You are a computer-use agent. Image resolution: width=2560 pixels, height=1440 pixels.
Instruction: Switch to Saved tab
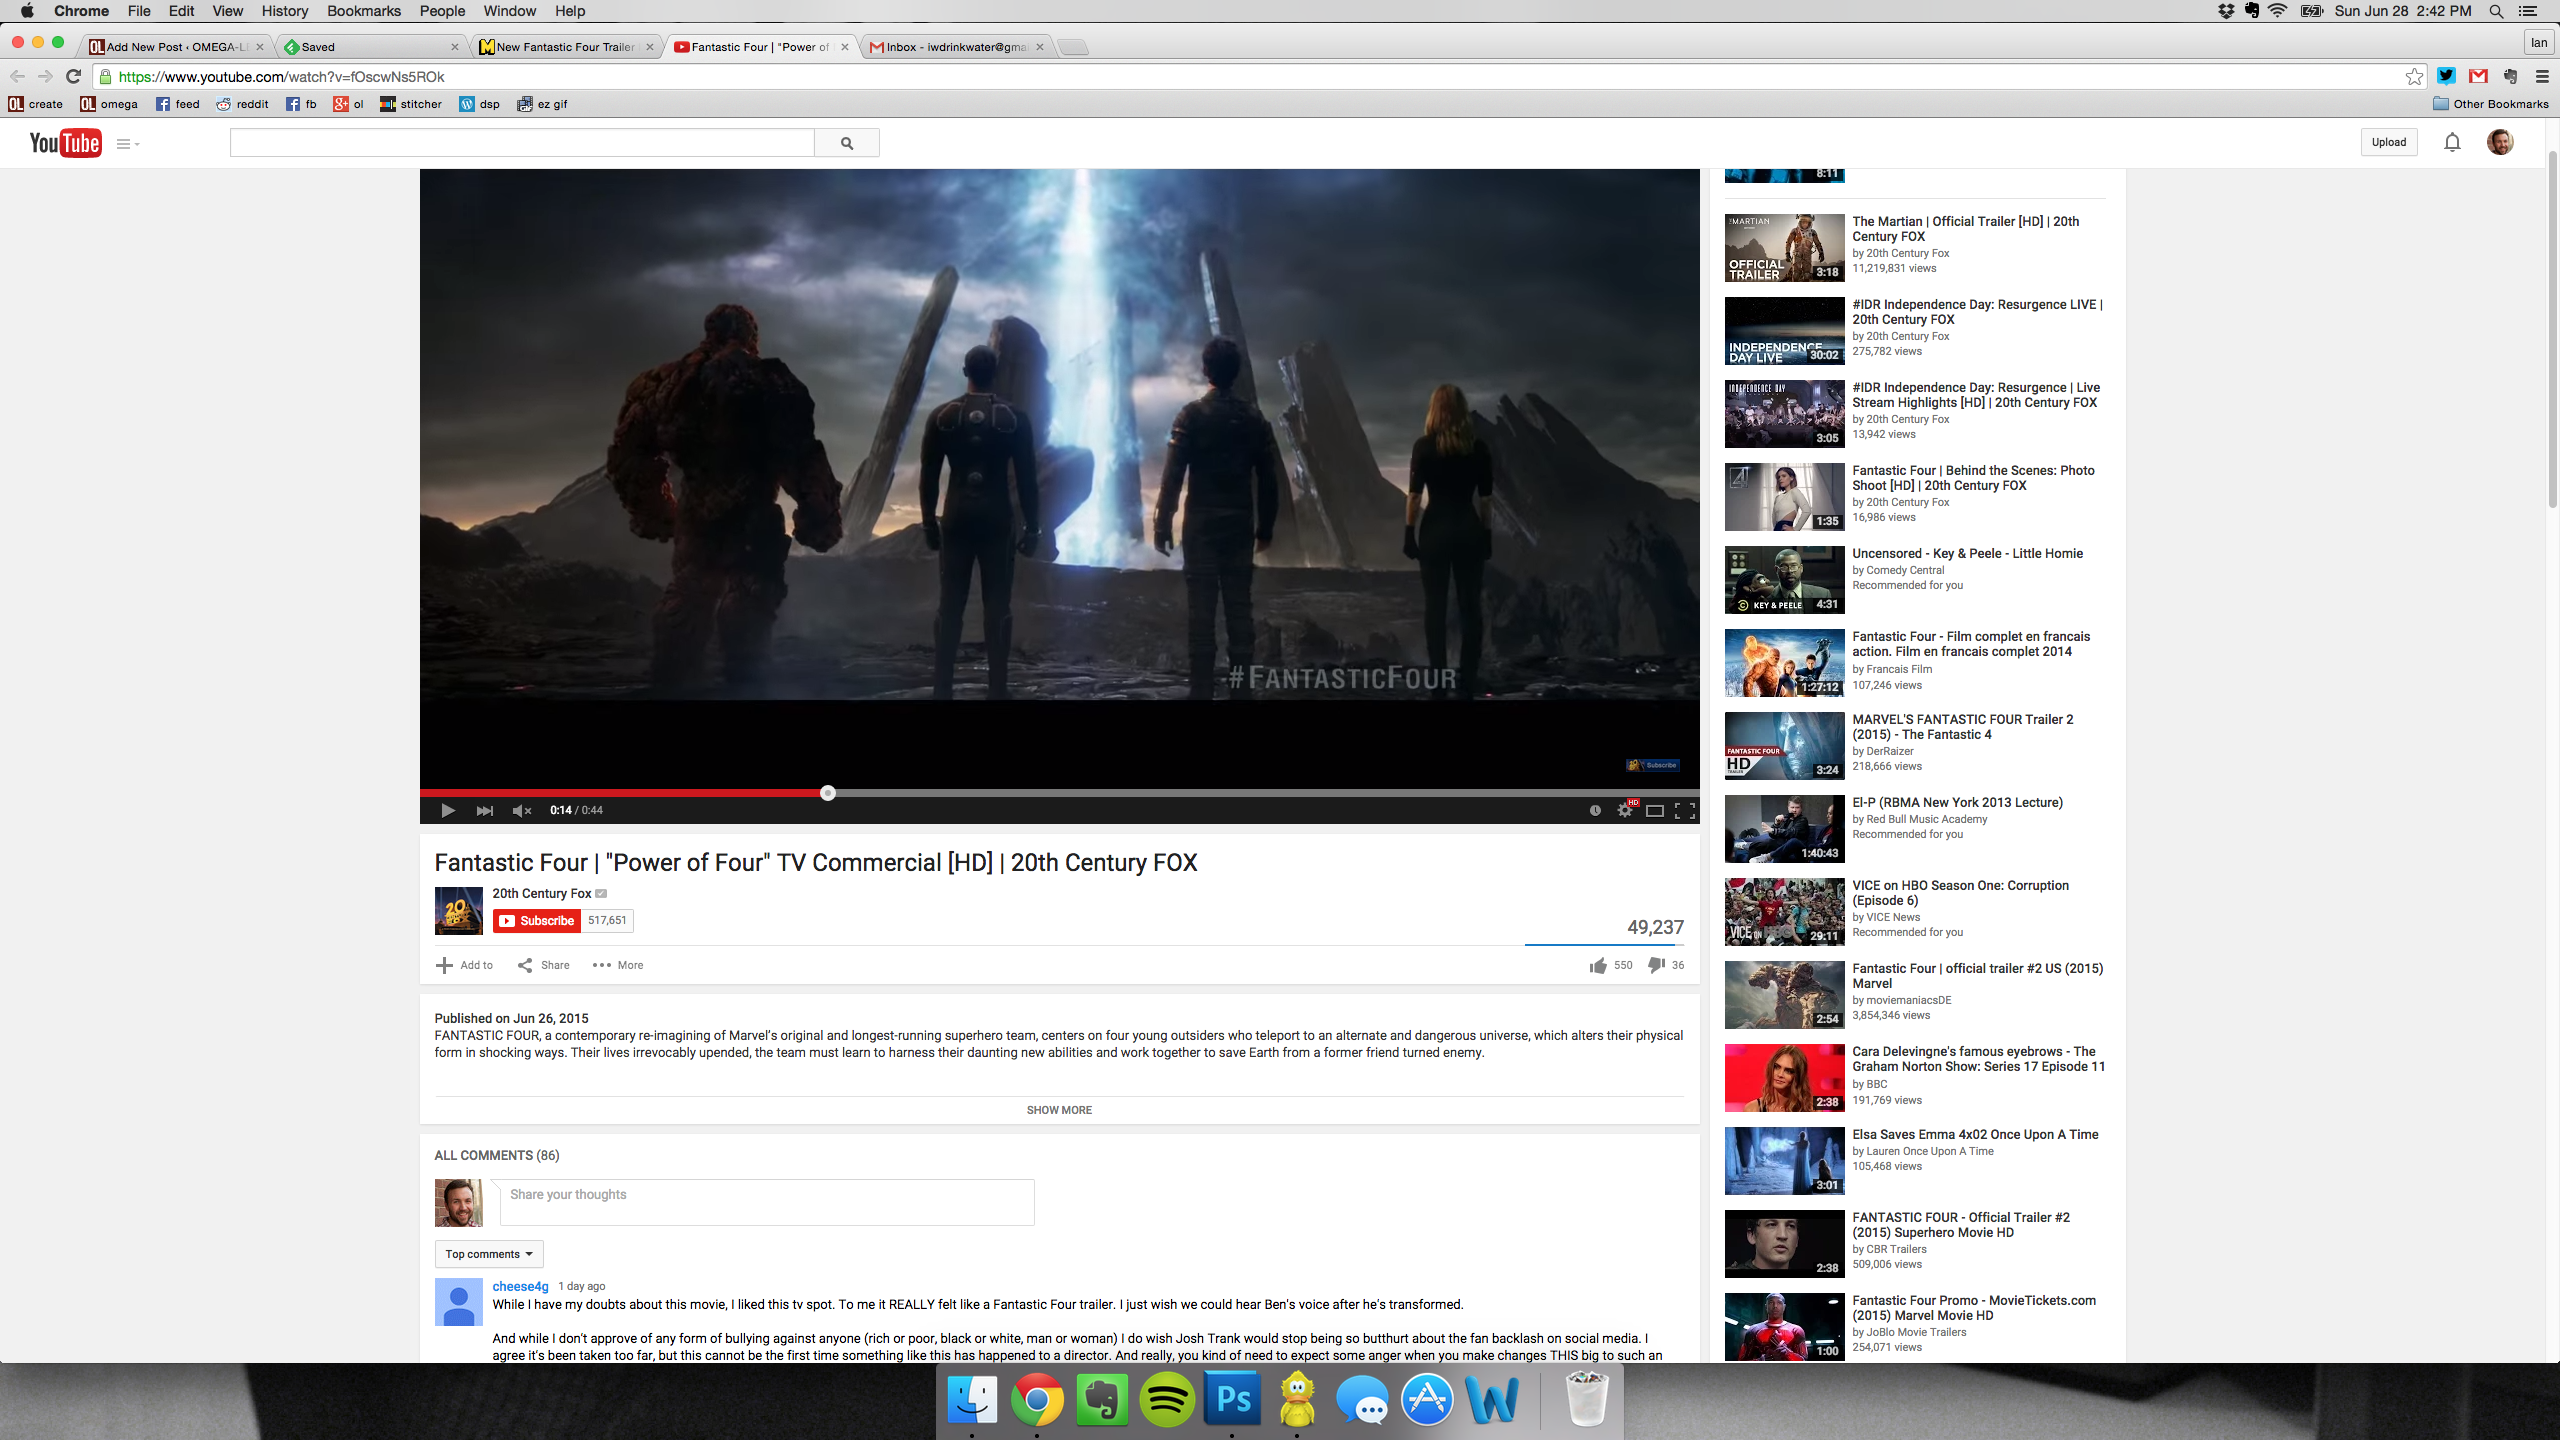coord(371,47)
